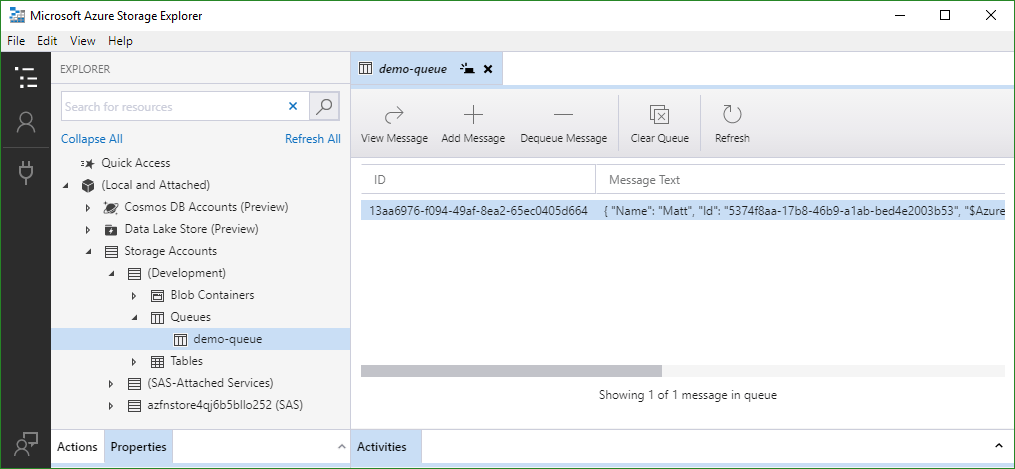Collapse the Queues node
Viewport: 1015px width, 469px height.
tap(135, 318)
